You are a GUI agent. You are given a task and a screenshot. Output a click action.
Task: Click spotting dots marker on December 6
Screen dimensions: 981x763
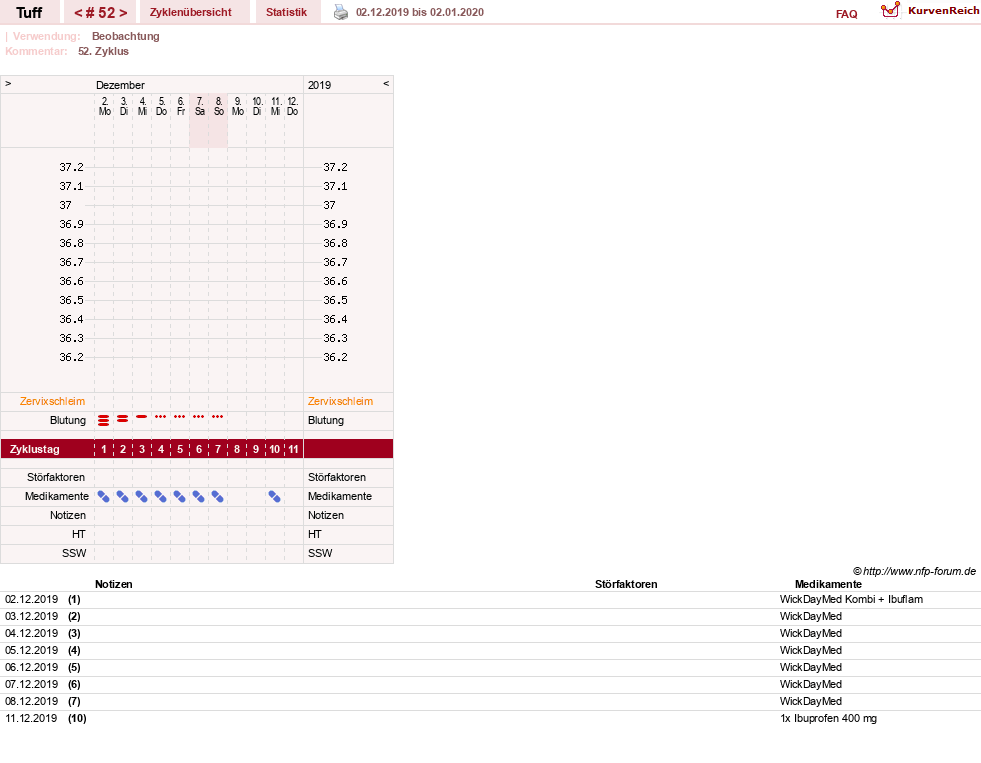click(x=180, y=417)
